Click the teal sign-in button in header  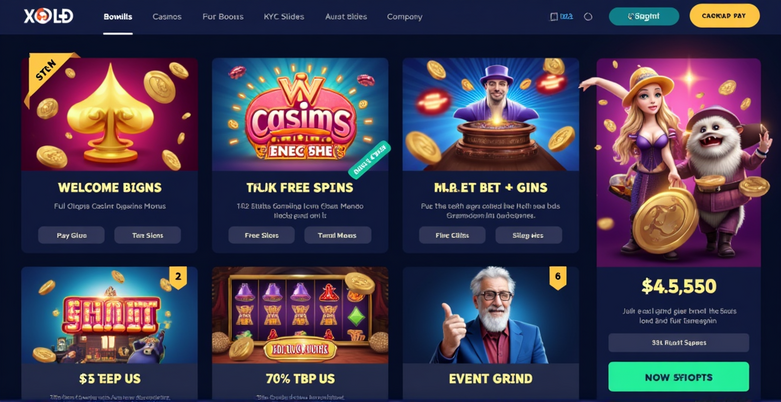coord(644,16)
